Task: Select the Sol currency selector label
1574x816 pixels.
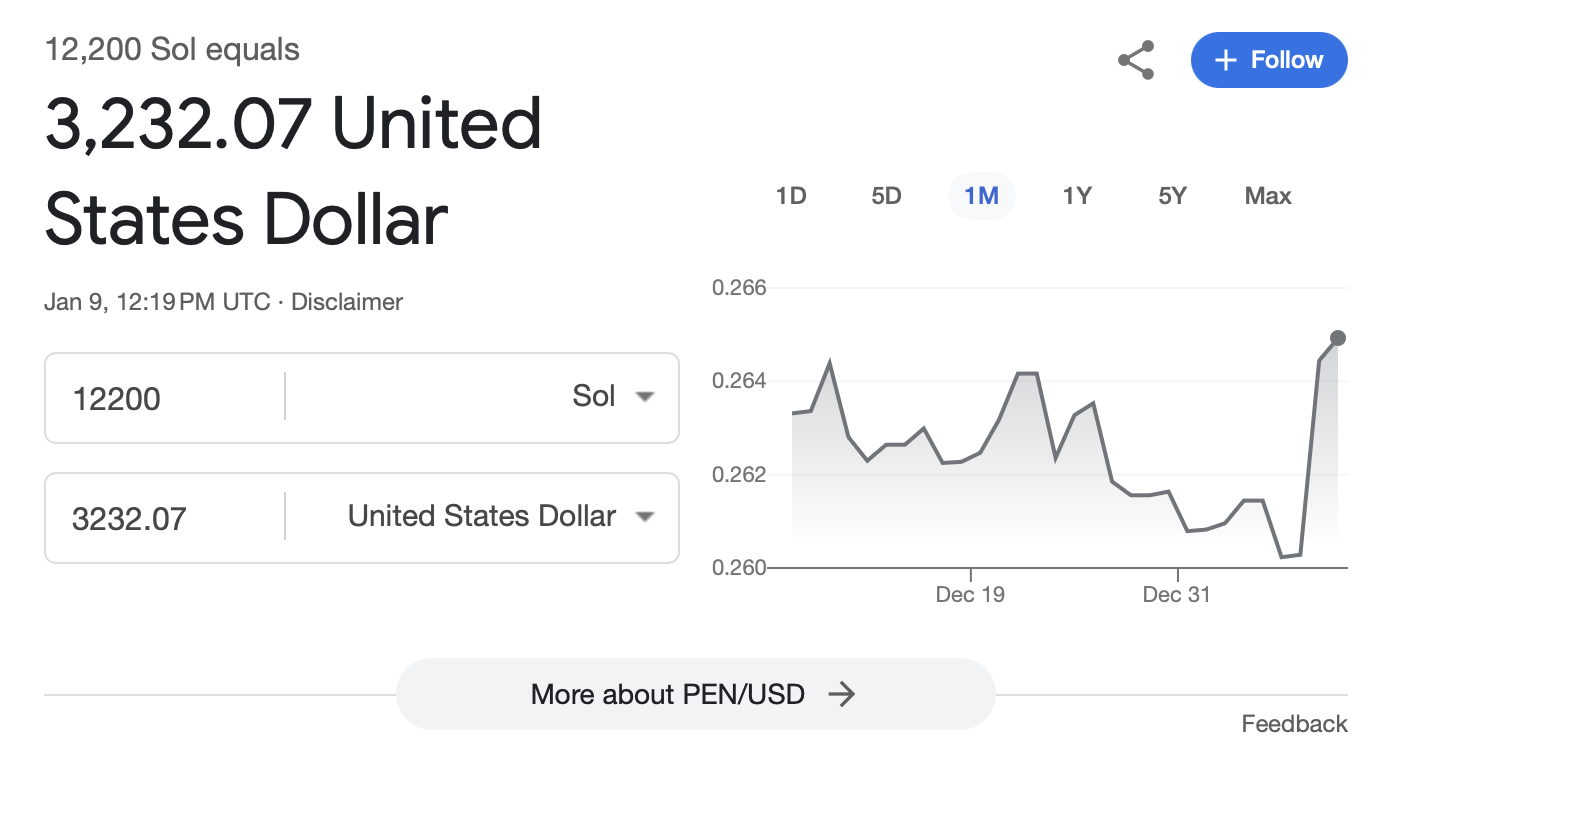Action: [x=593, y=396]
